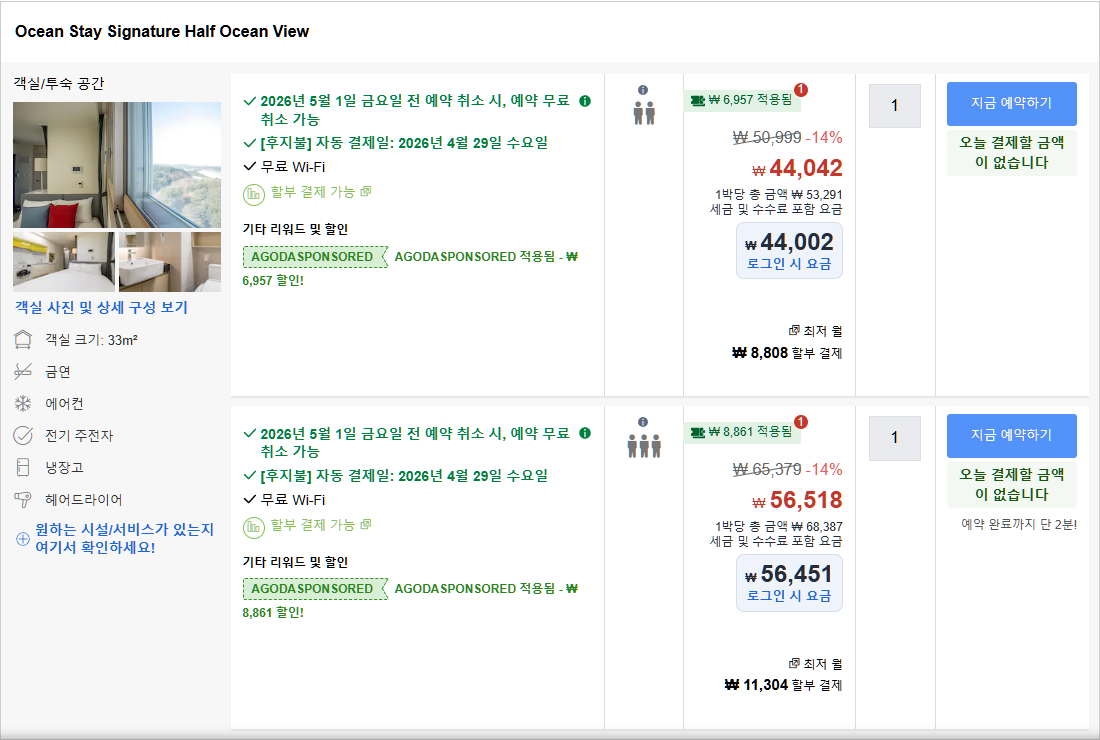Click the ₩56,451 로그인 시 요금 price box
The width and height of the screenshot is (1100, 740).
click(789, 583)
